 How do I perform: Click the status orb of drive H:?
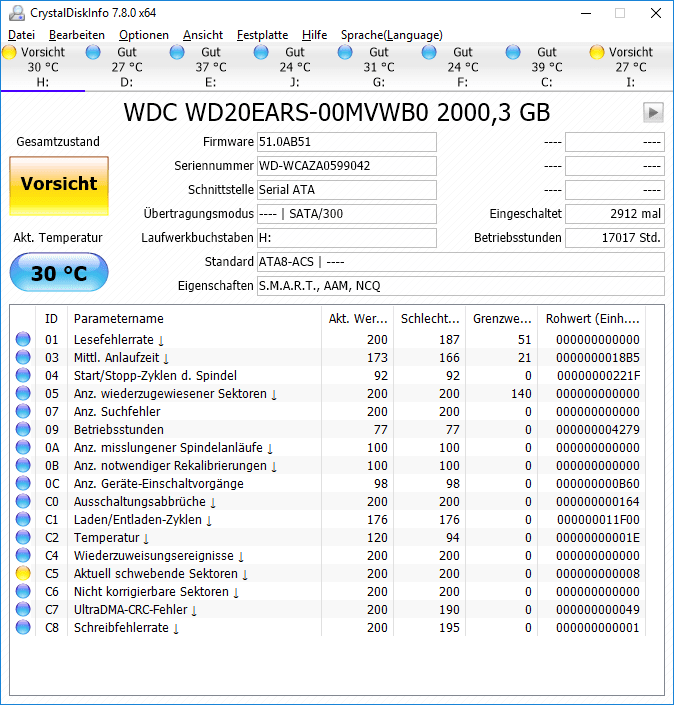point(9,52)
